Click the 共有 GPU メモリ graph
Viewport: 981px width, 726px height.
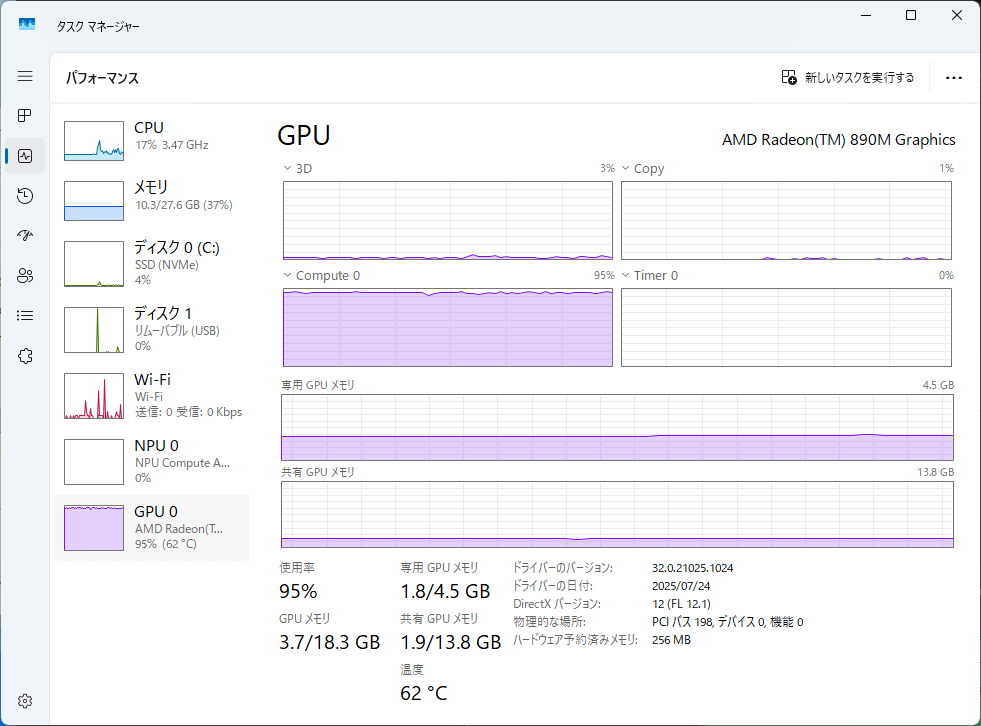(618, 514)
